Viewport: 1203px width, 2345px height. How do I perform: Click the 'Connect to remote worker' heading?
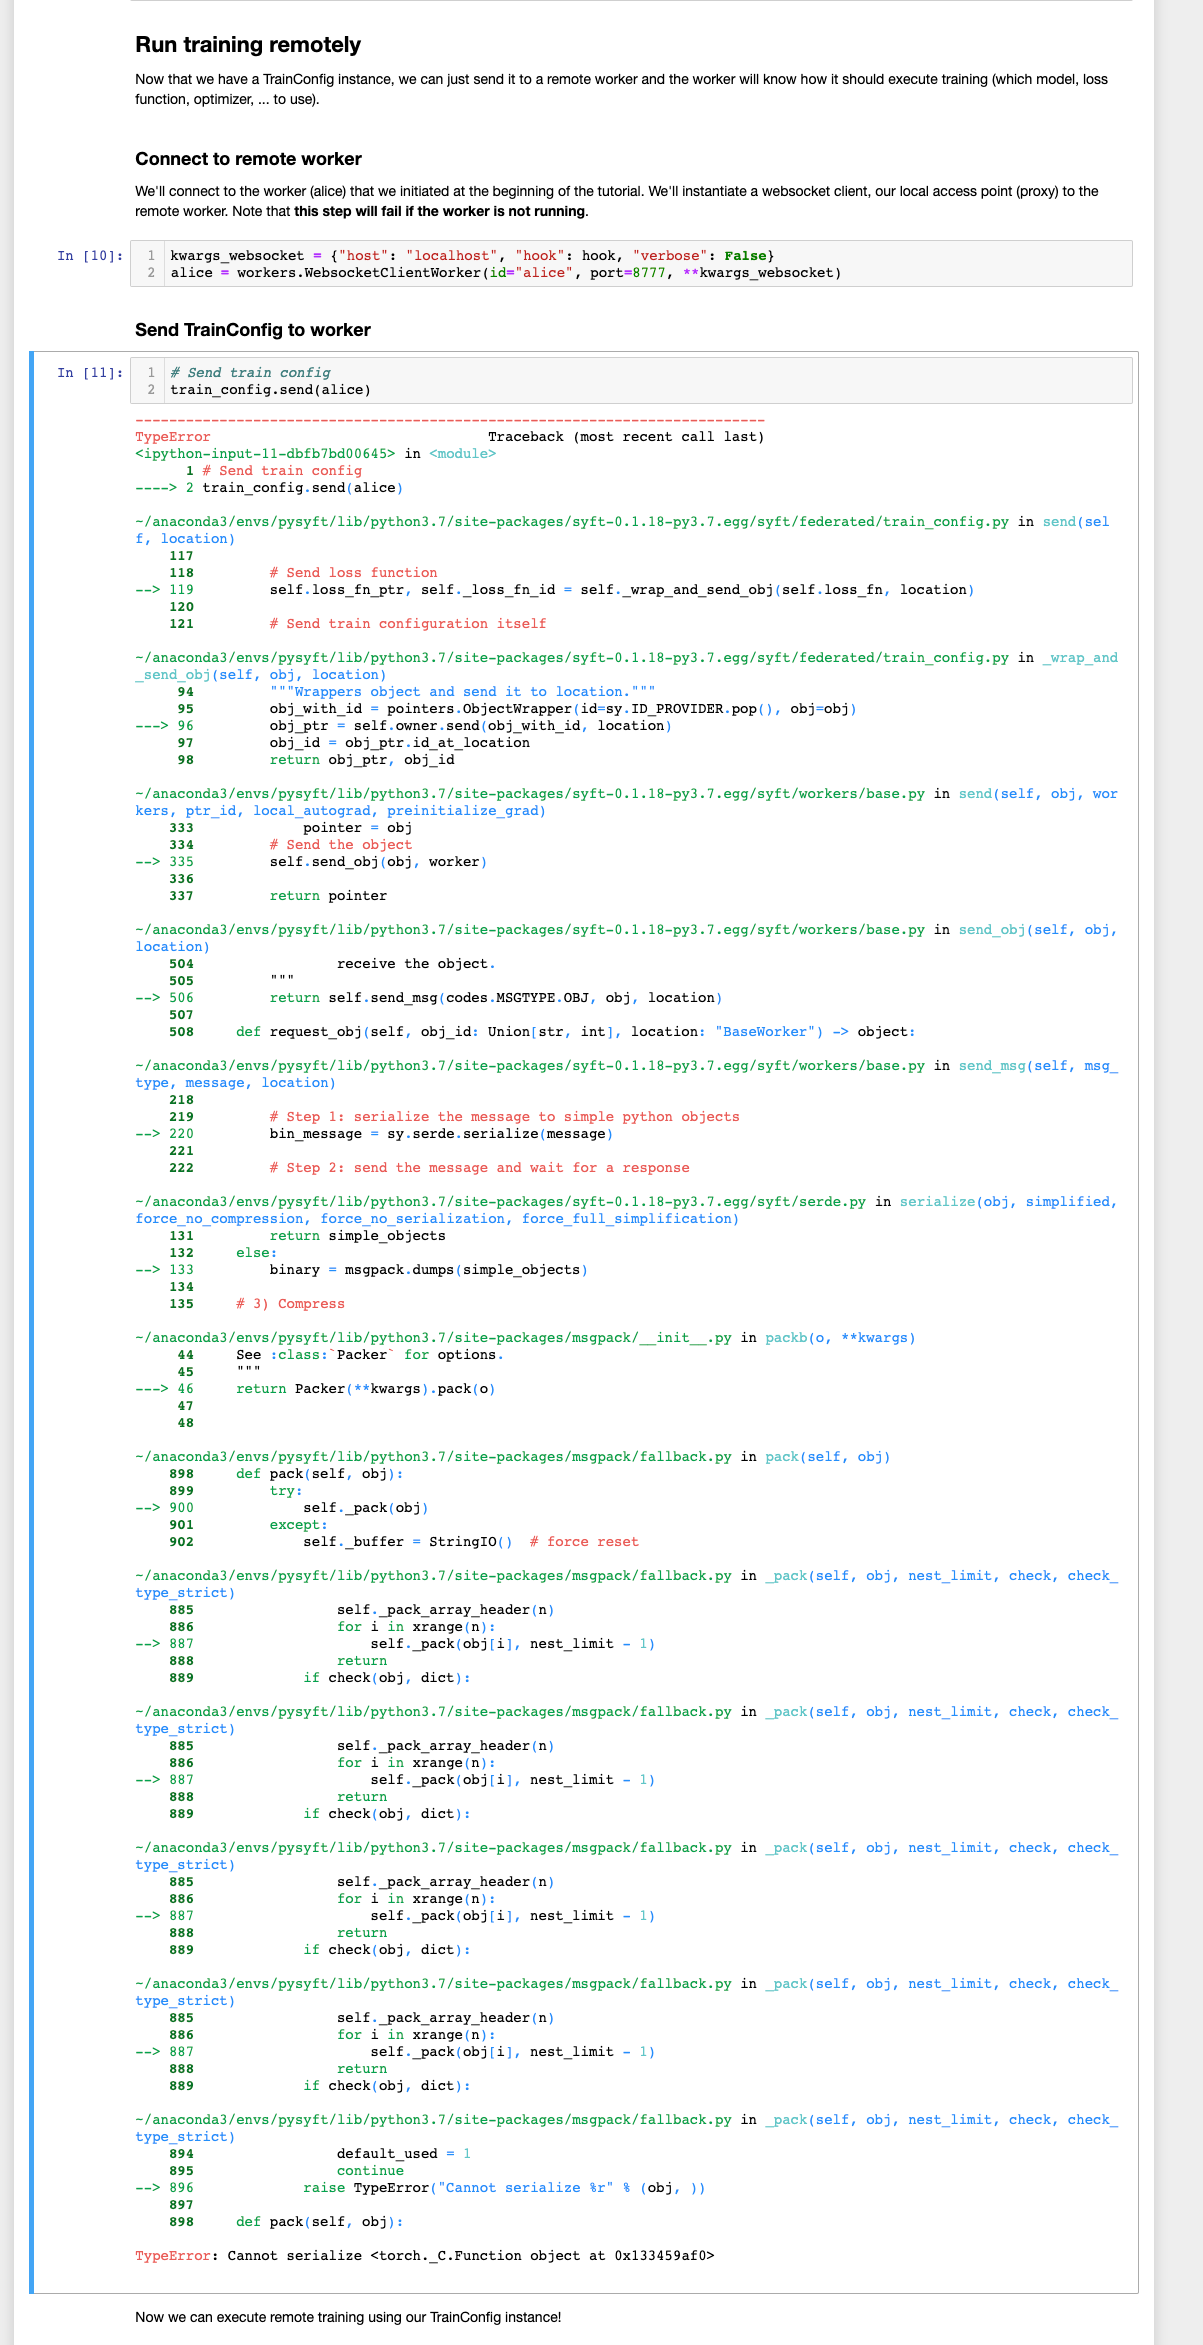point(248,159)
